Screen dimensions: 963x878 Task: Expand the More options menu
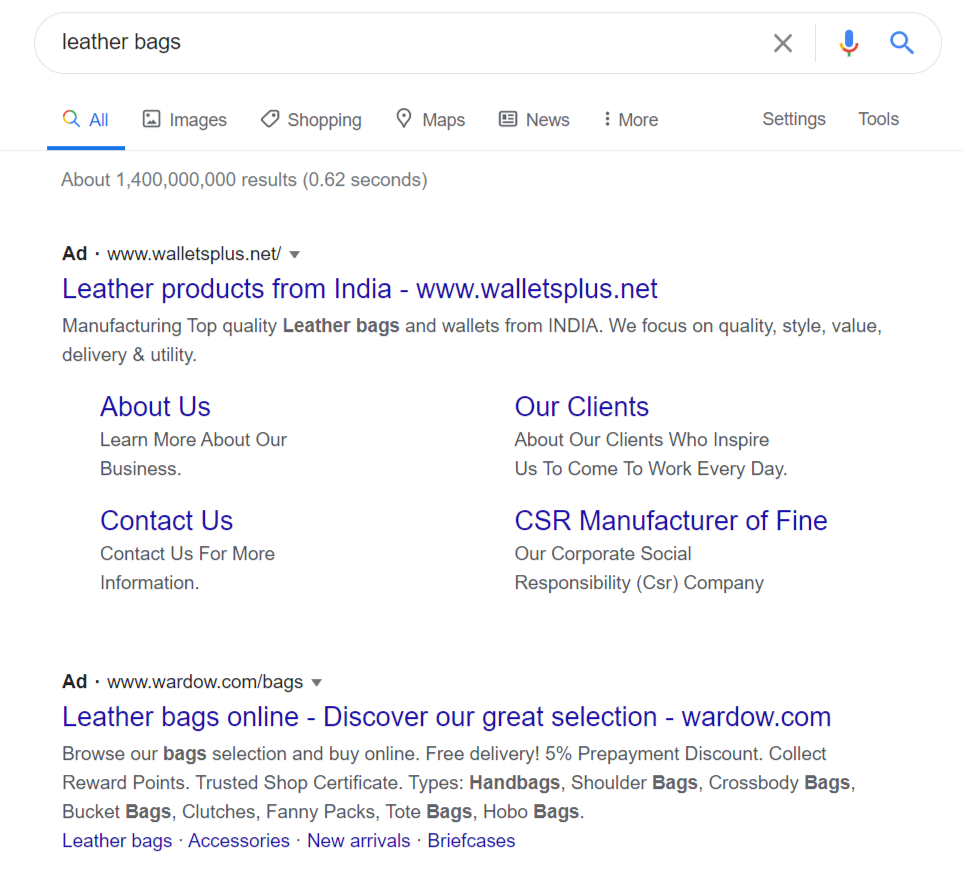(630, 120)
